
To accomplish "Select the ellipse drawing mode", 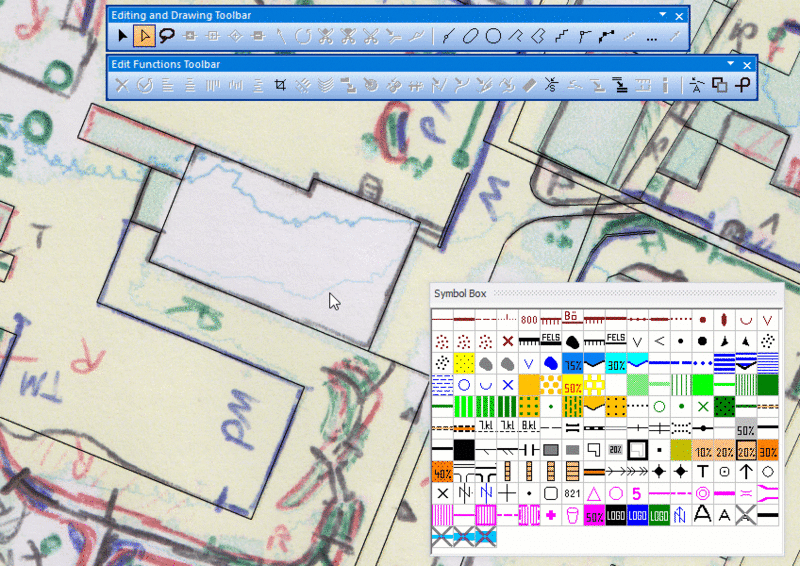I will coord(470,36).
